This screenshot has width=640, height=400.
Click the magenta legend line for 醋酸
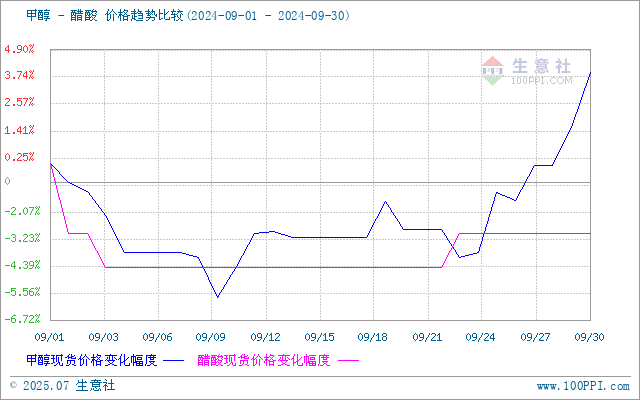pos(349,361)
